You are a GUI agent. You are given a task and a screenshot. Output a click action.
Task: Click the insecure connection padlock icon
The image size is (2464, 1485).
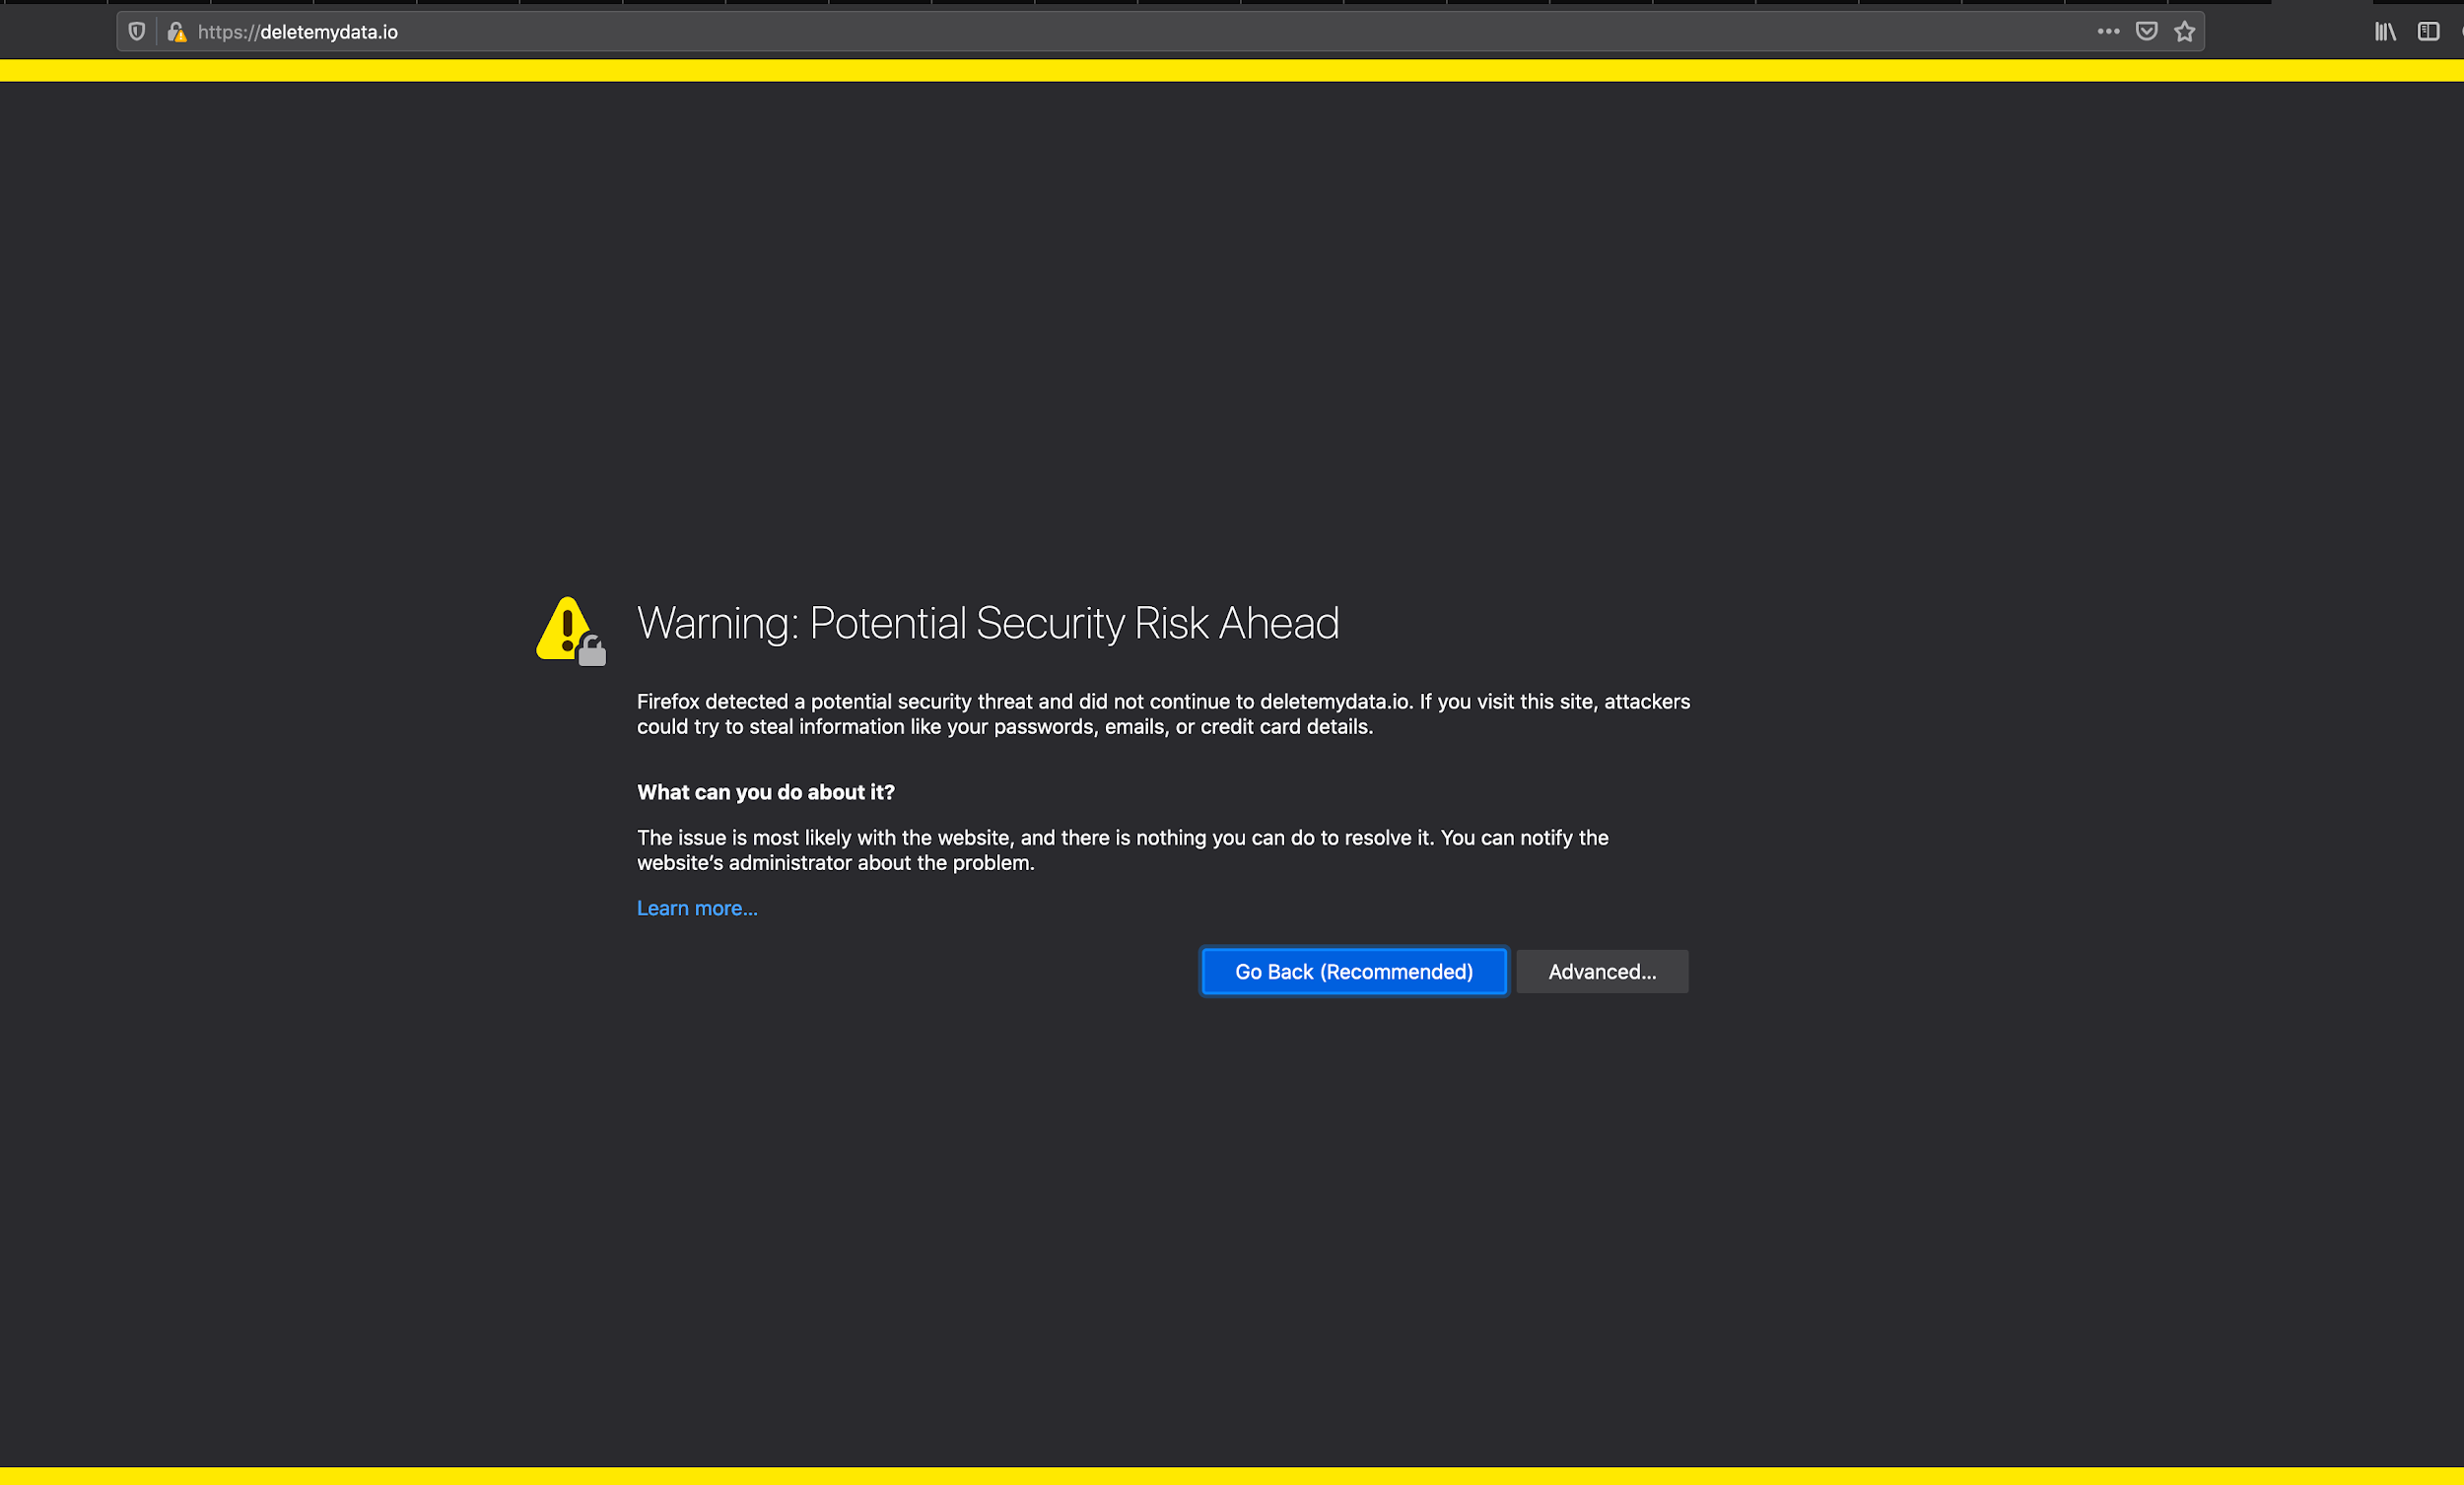(x=177, y=32)
